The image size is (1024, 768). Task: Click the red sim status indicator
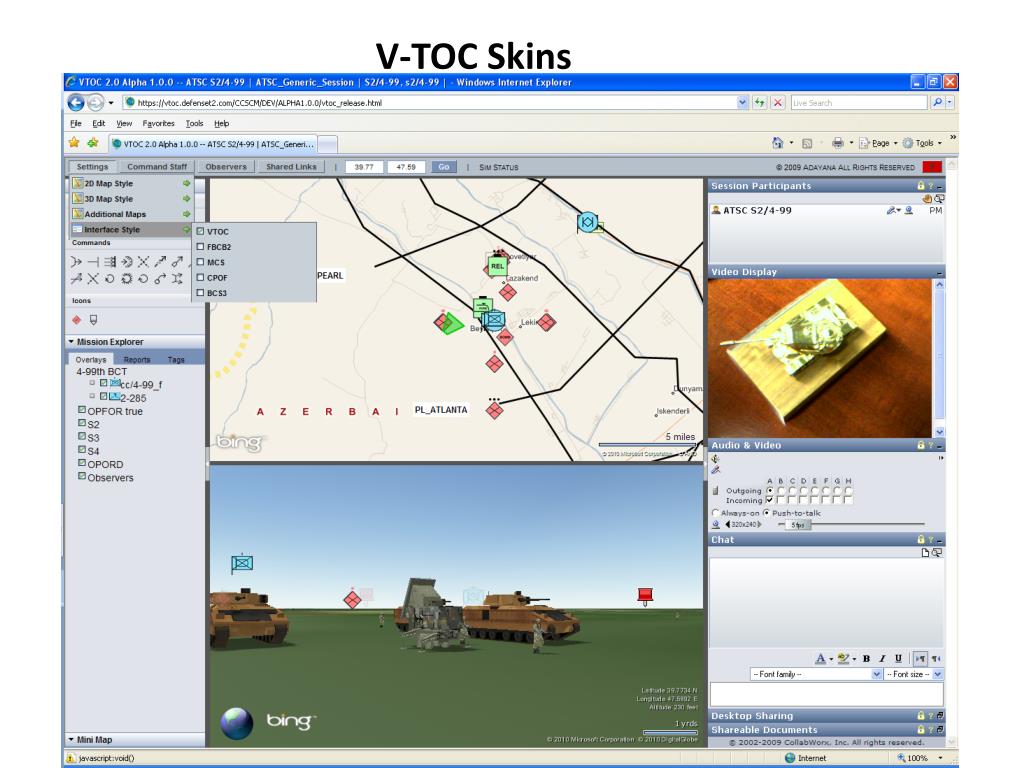click(932, 167)
